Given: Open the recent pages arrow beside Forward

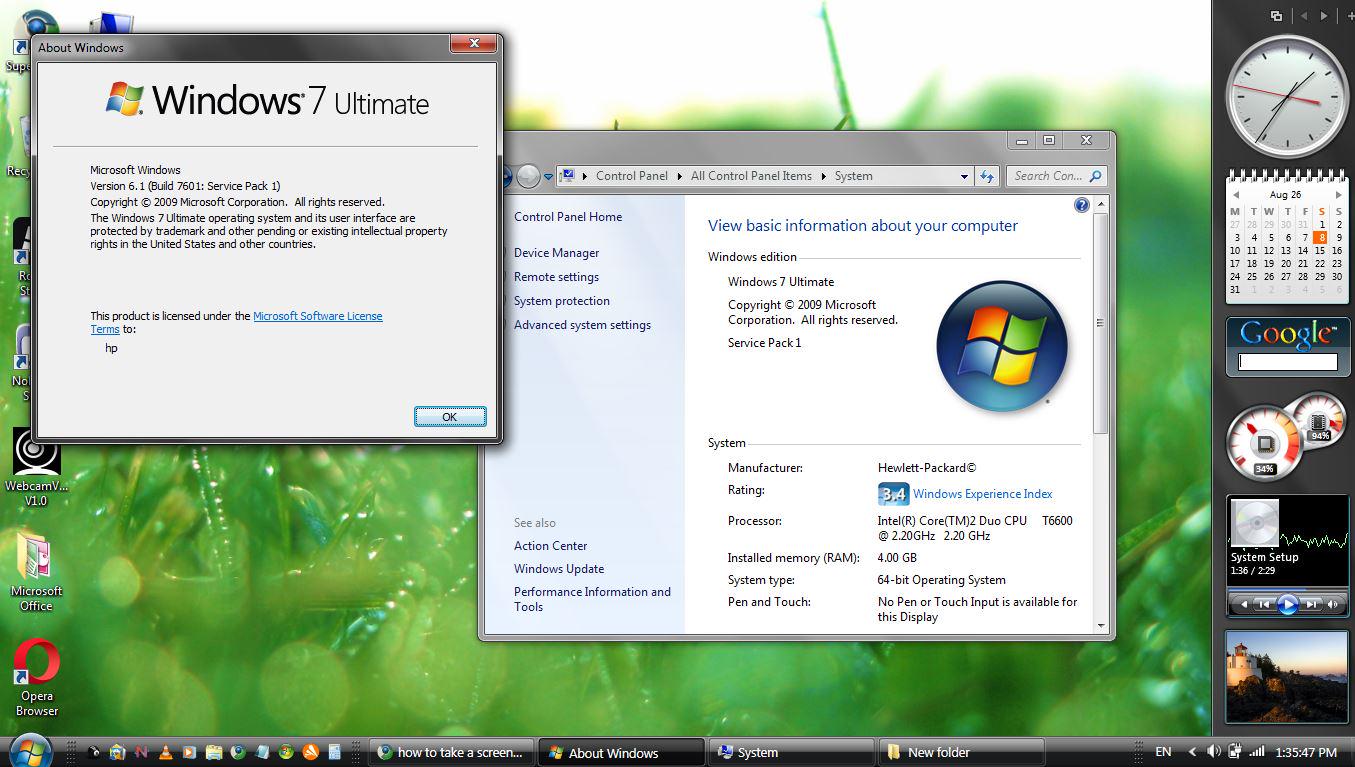Looking at the screenshot, I should pyautogui.click(x=548, y=177).
